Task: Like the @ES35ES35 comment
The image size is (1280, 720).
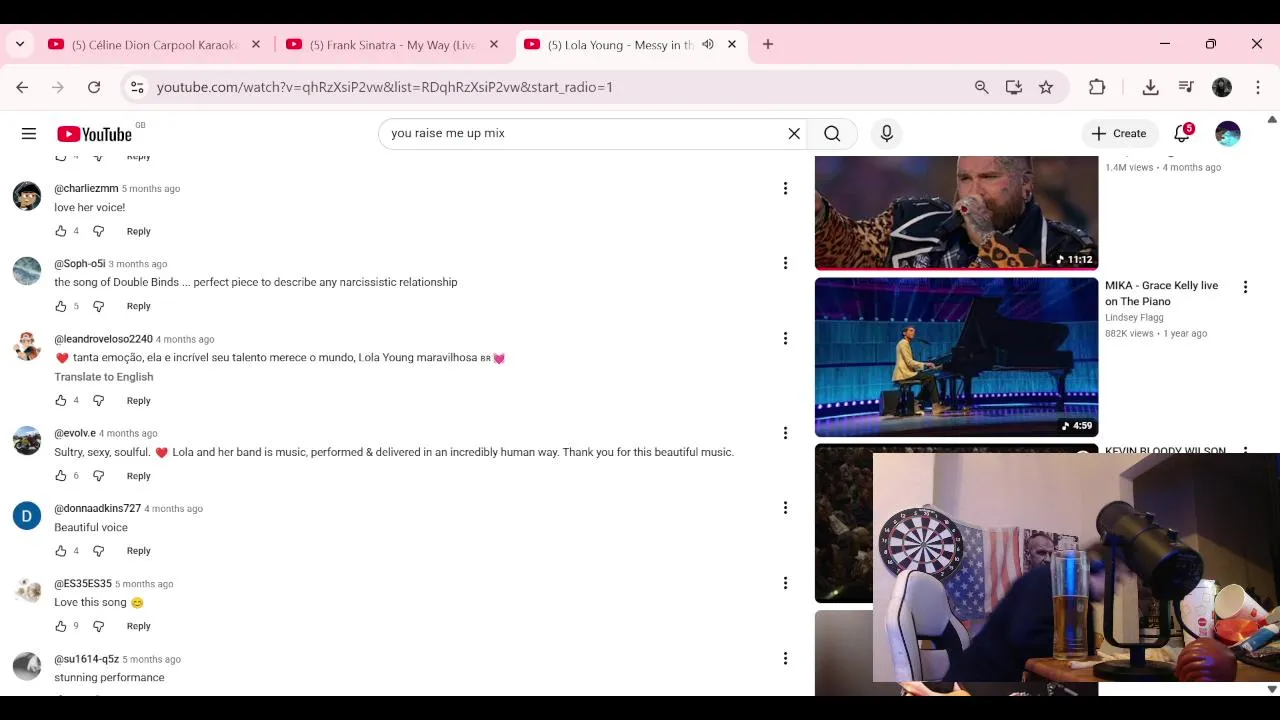Action: point(61,626)
